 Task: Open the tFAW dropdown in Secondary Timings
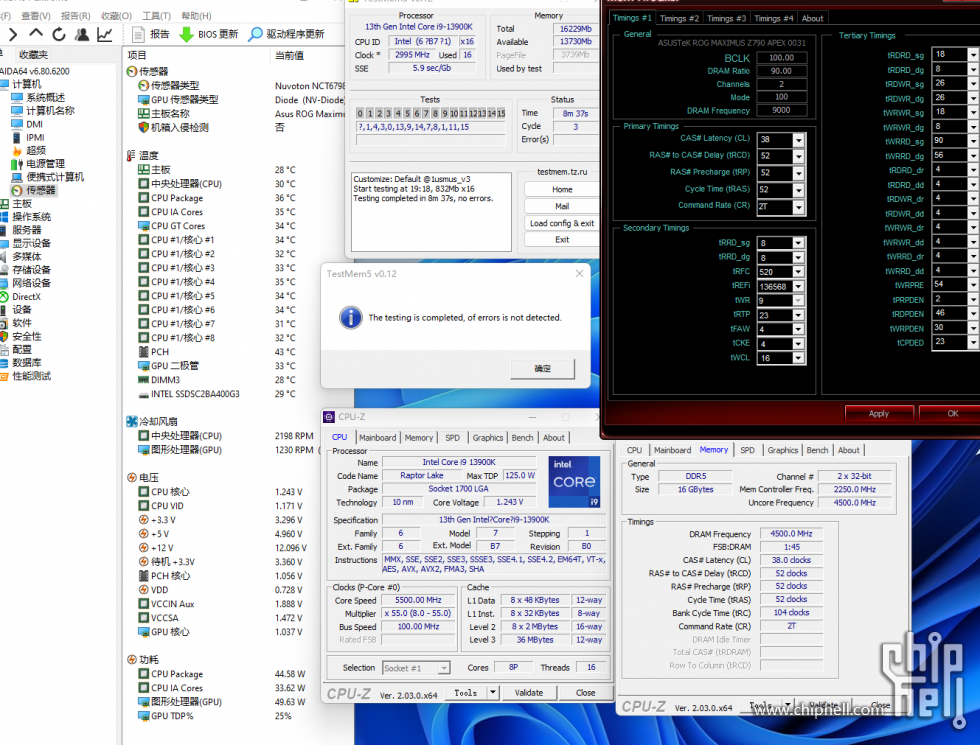pyautogui.click(x=798, y=329)
